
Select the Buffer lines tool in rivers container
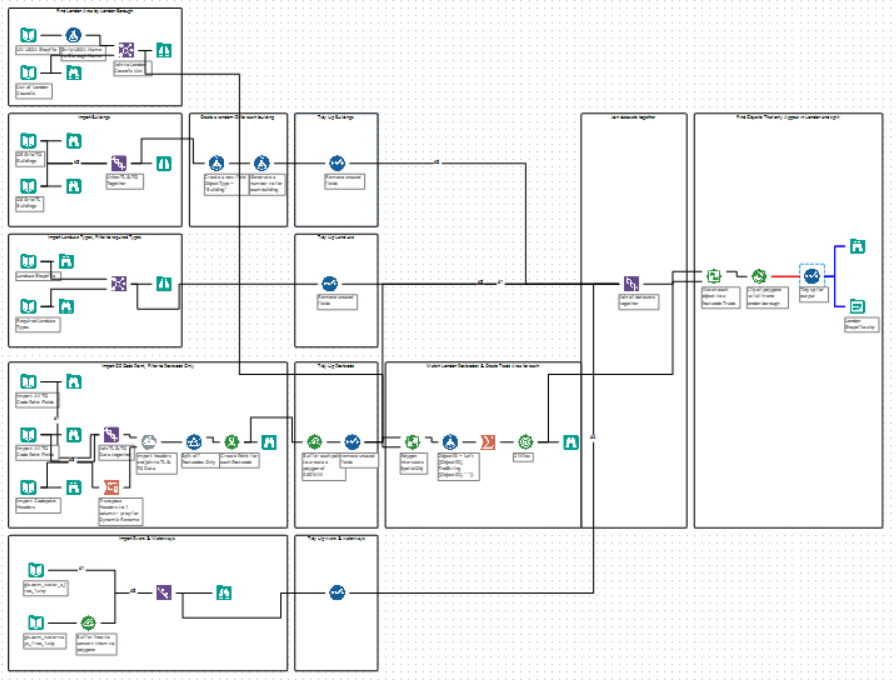[88, 623]
